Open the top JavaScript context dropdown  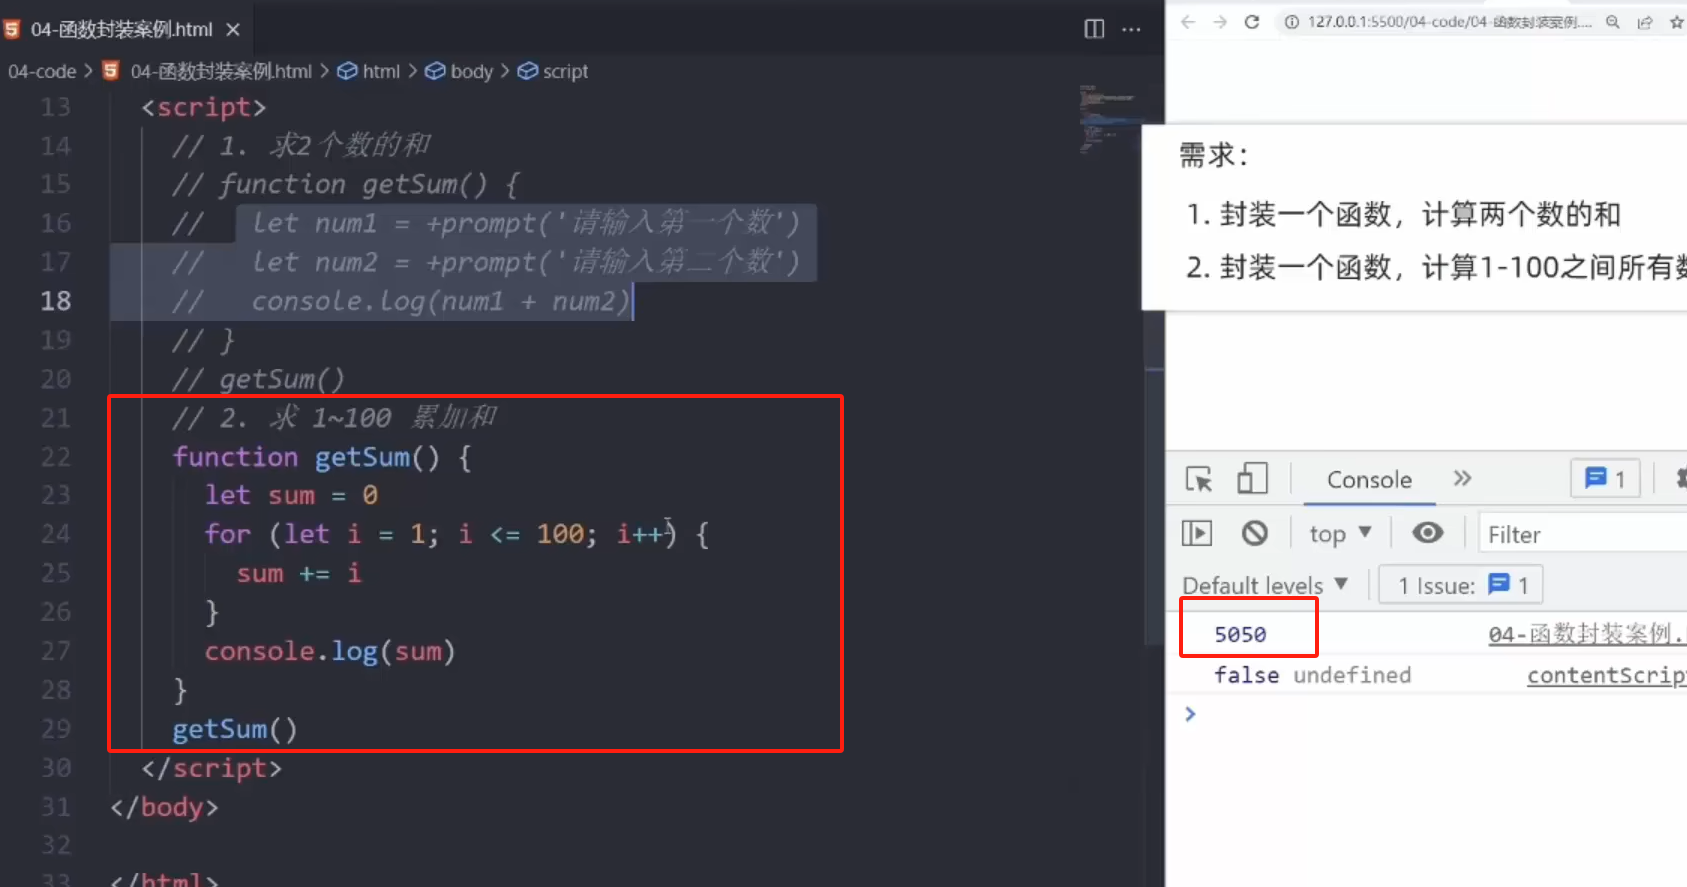1340,534
